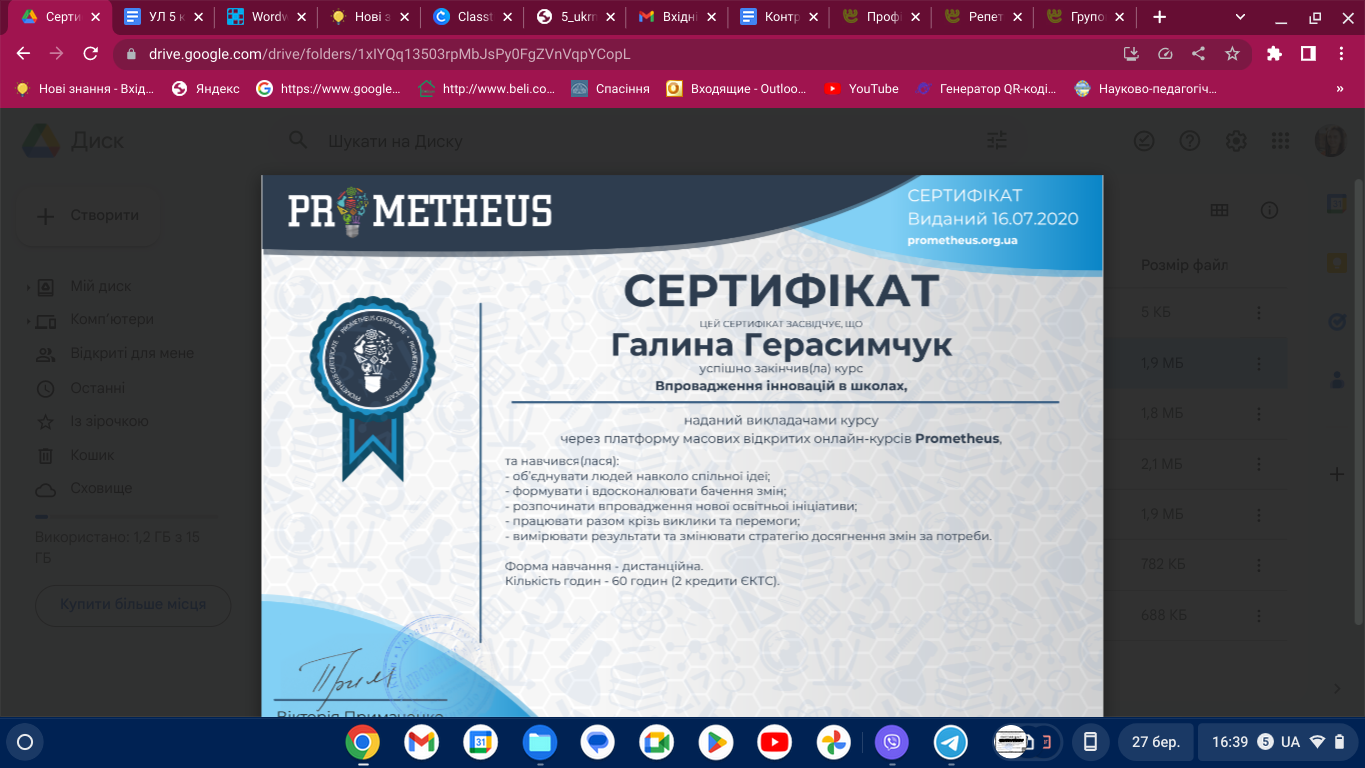Open the Drive help question mark icon
This screenshot has width=1365, height=768.
pyautogui.click(x=1190, y=141)
